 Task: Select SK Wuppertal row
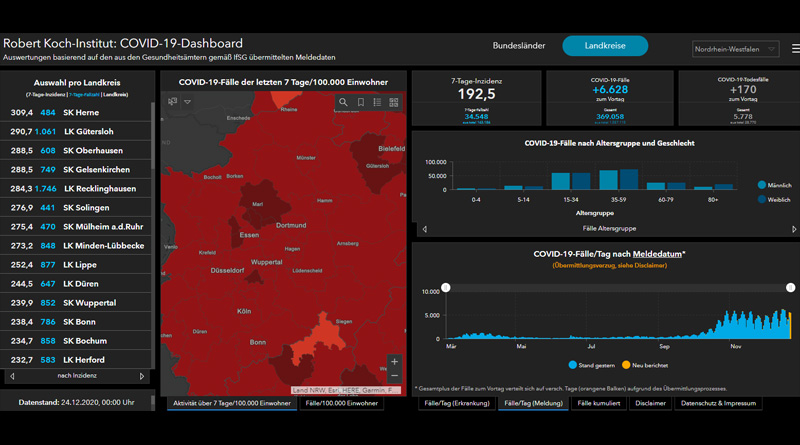76,303
